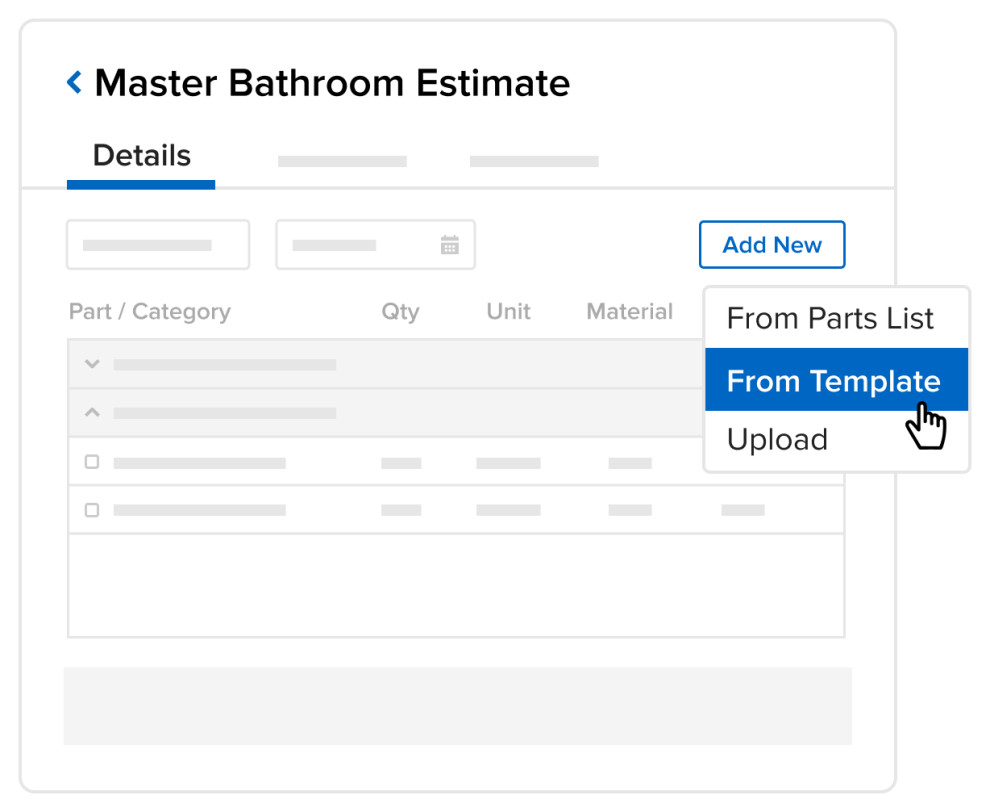The height and width of the screenshot is (812, 990).
Task: Switch to the Details tab
Action: coord(141,156)
